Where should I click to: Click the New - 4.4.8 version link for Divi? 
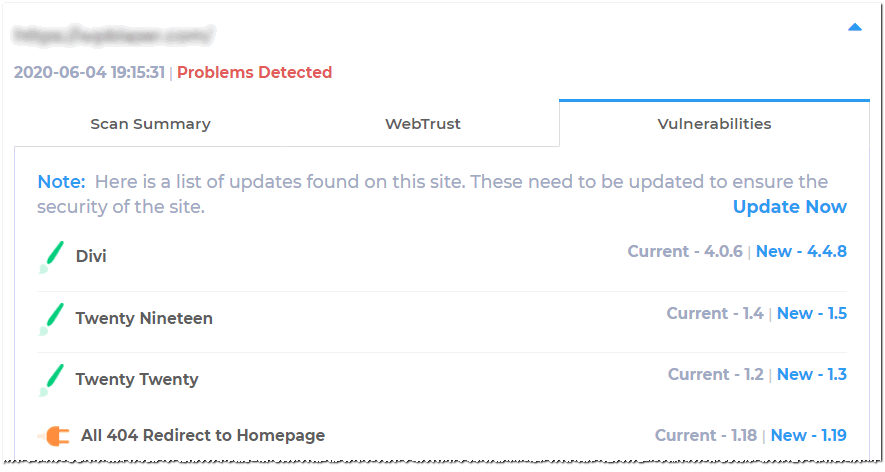801,251
